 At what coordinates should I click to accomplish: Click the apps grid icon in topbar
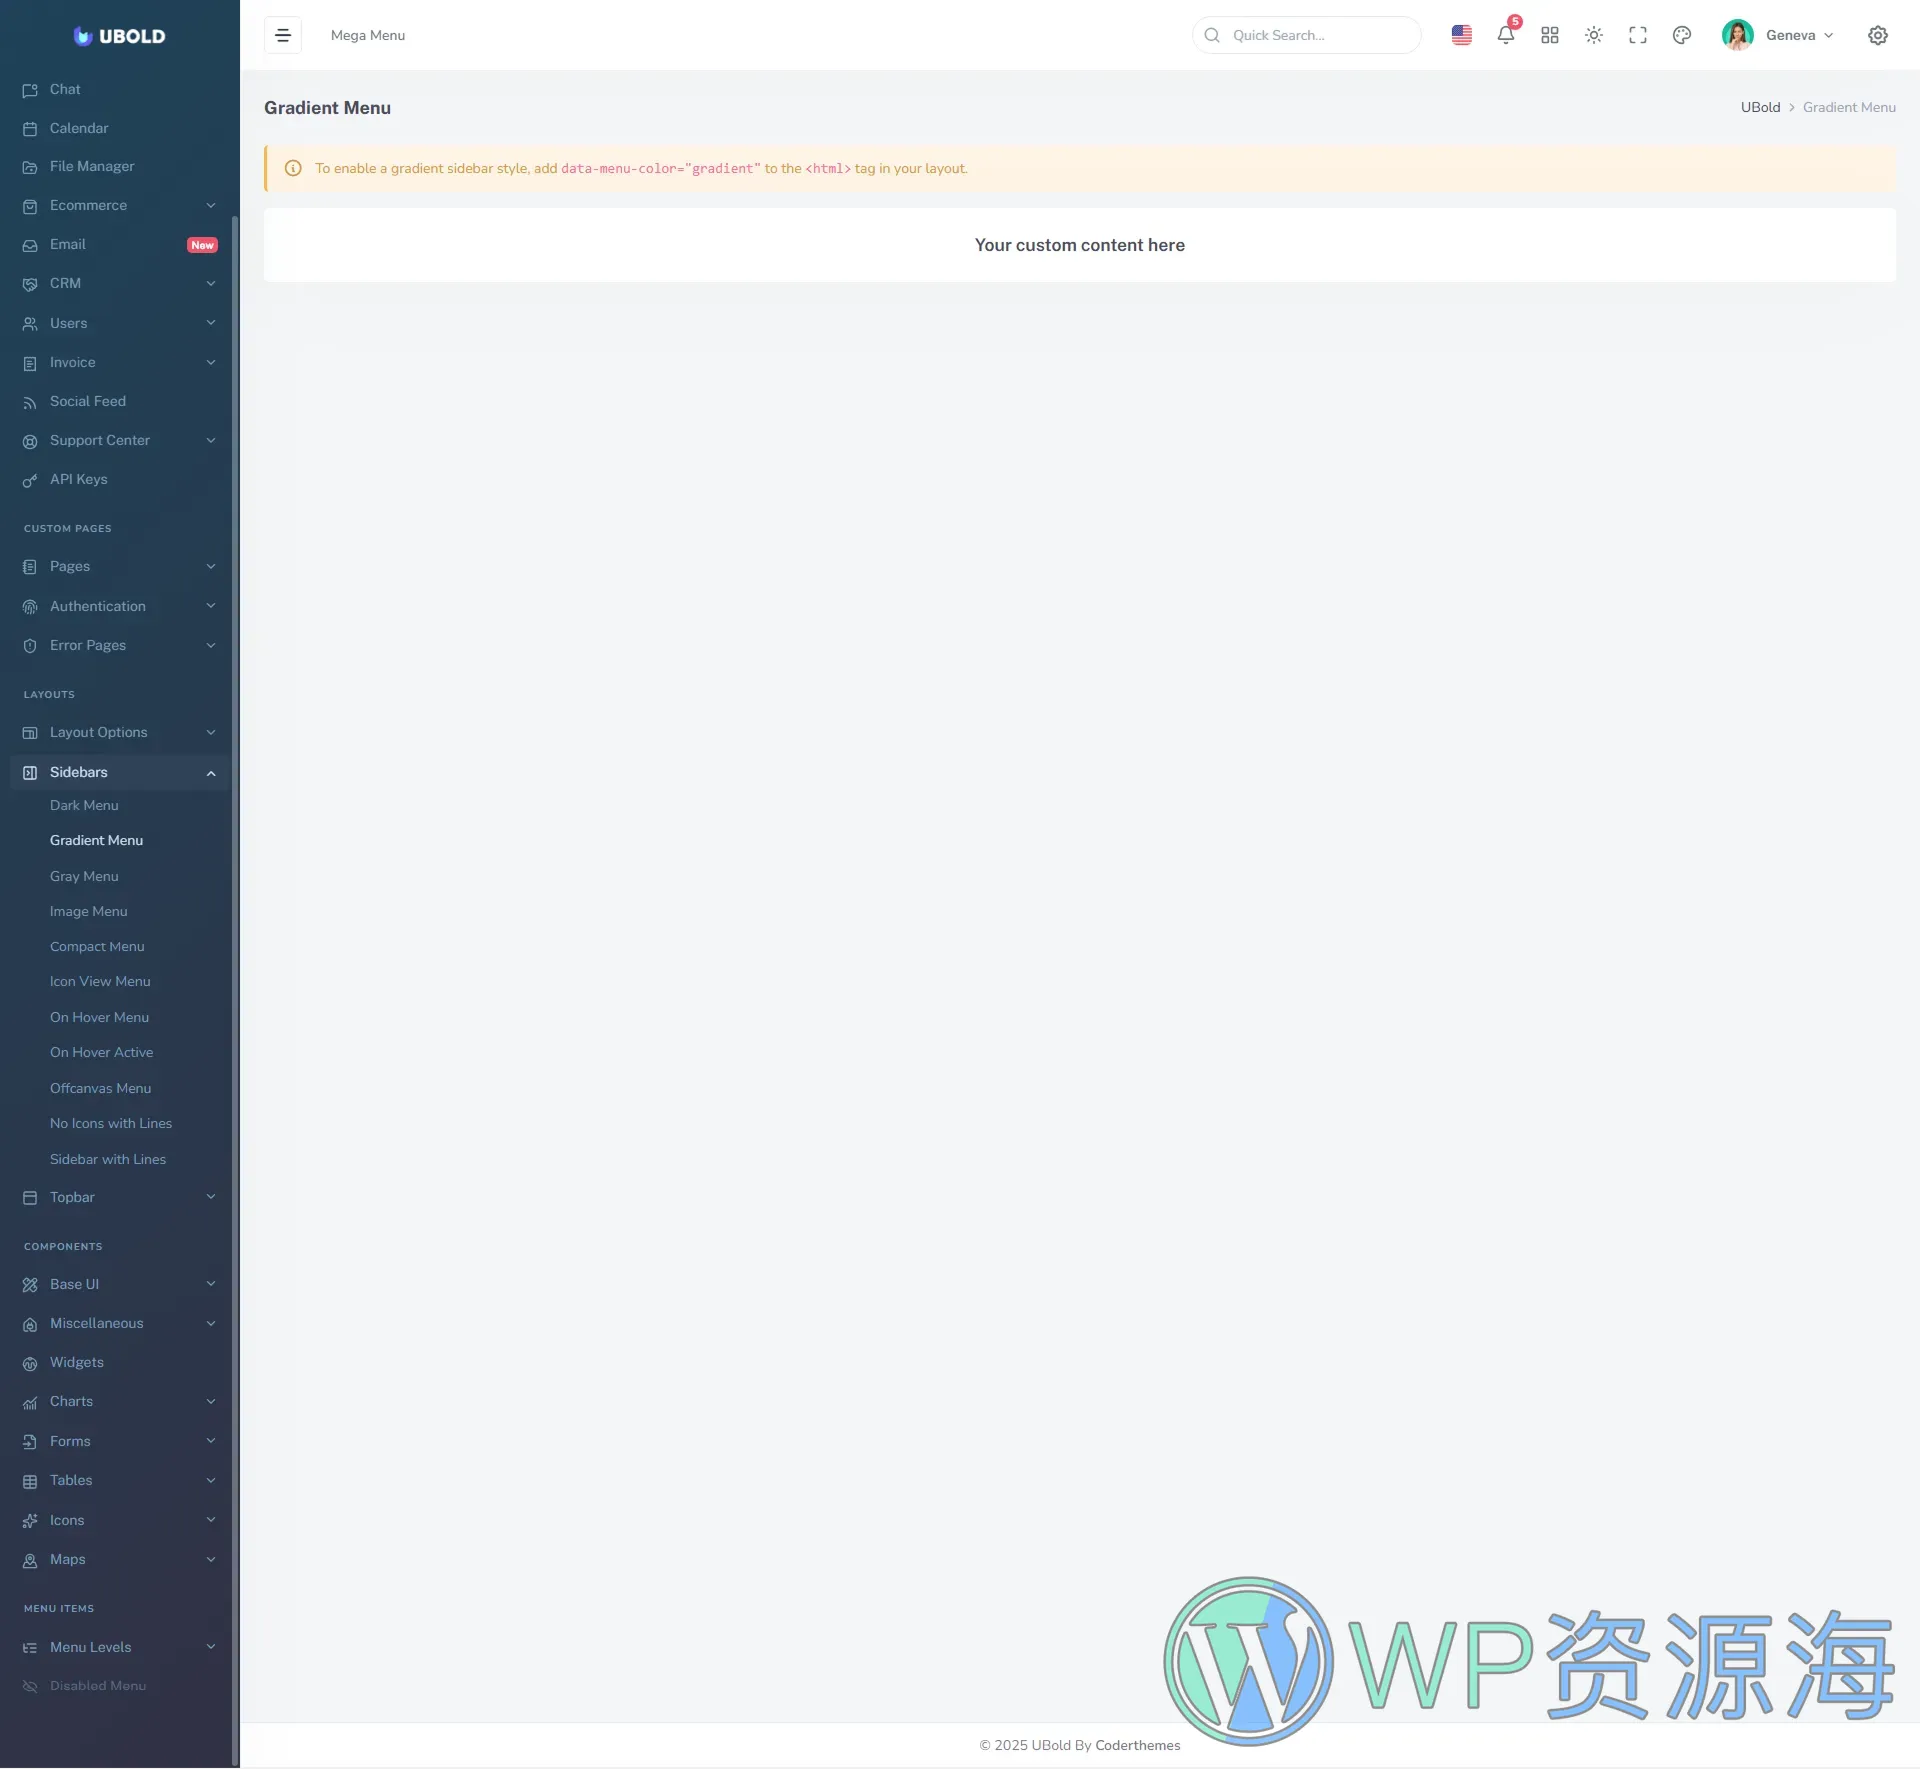tap(1549, 35)
